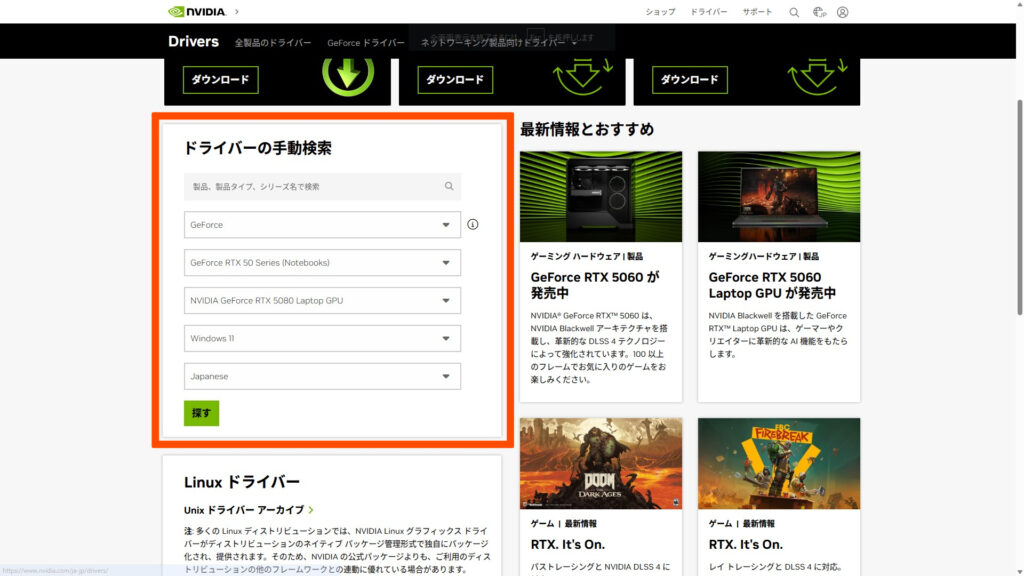The width and height of the screenshot is (1024, 576).
Task: Open the NVIDIA GeForce RTX 5080 Laptop GPU dropdown
Action: point(322,300)
